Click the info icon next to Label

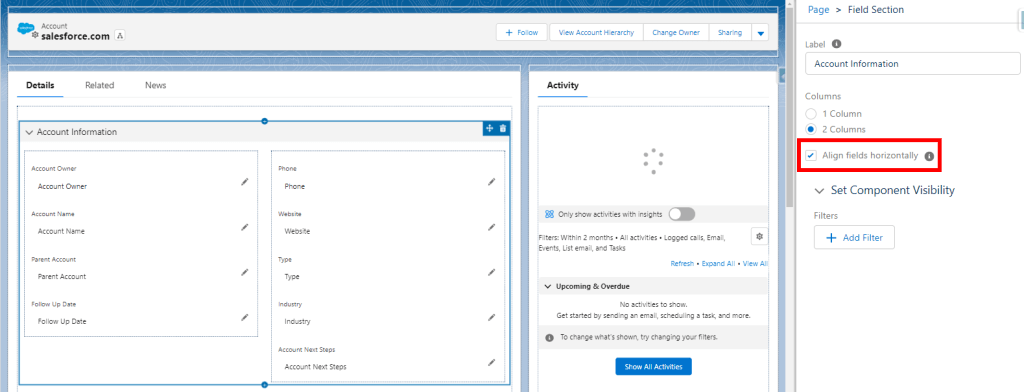tap(837, 44)
